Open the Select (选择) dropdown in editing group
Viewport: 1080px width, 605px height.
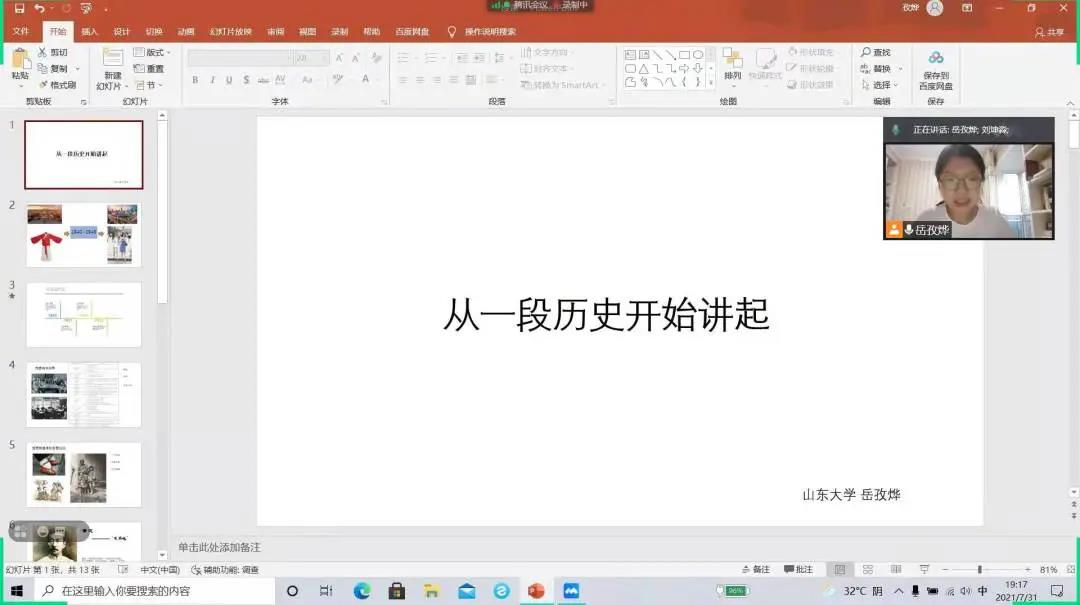pyautogui.click(x=880, y=85)
